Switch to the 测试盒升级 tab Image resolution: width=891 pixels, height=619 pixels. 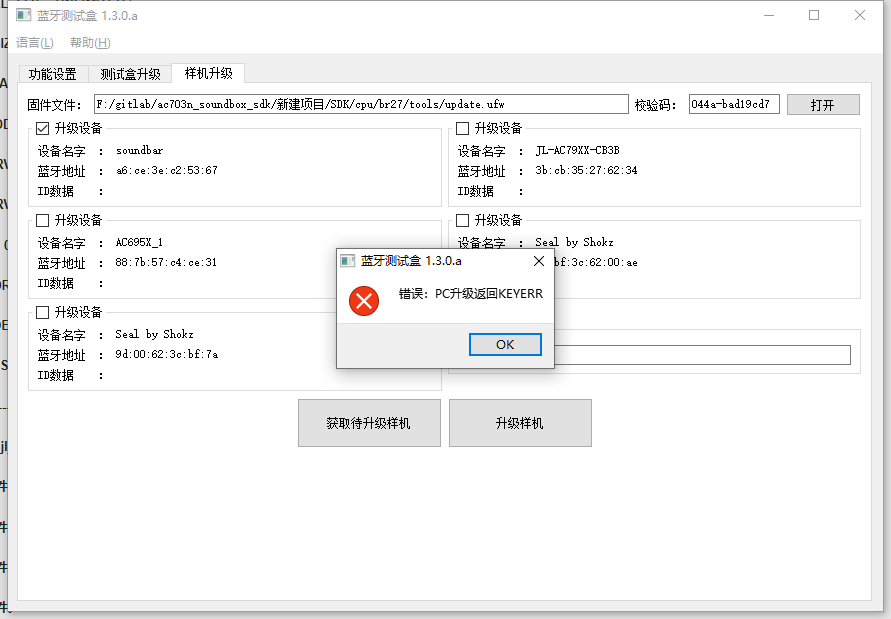click(x=130, y=74)
